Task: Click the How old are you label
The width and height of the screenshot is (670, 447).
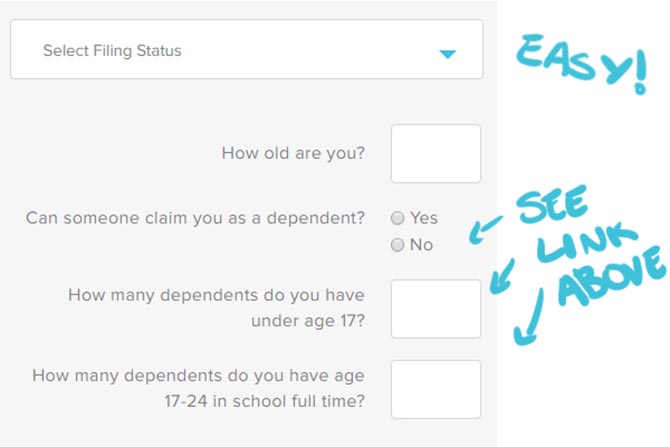Action: pyautogui.click(x=293, y=153)
